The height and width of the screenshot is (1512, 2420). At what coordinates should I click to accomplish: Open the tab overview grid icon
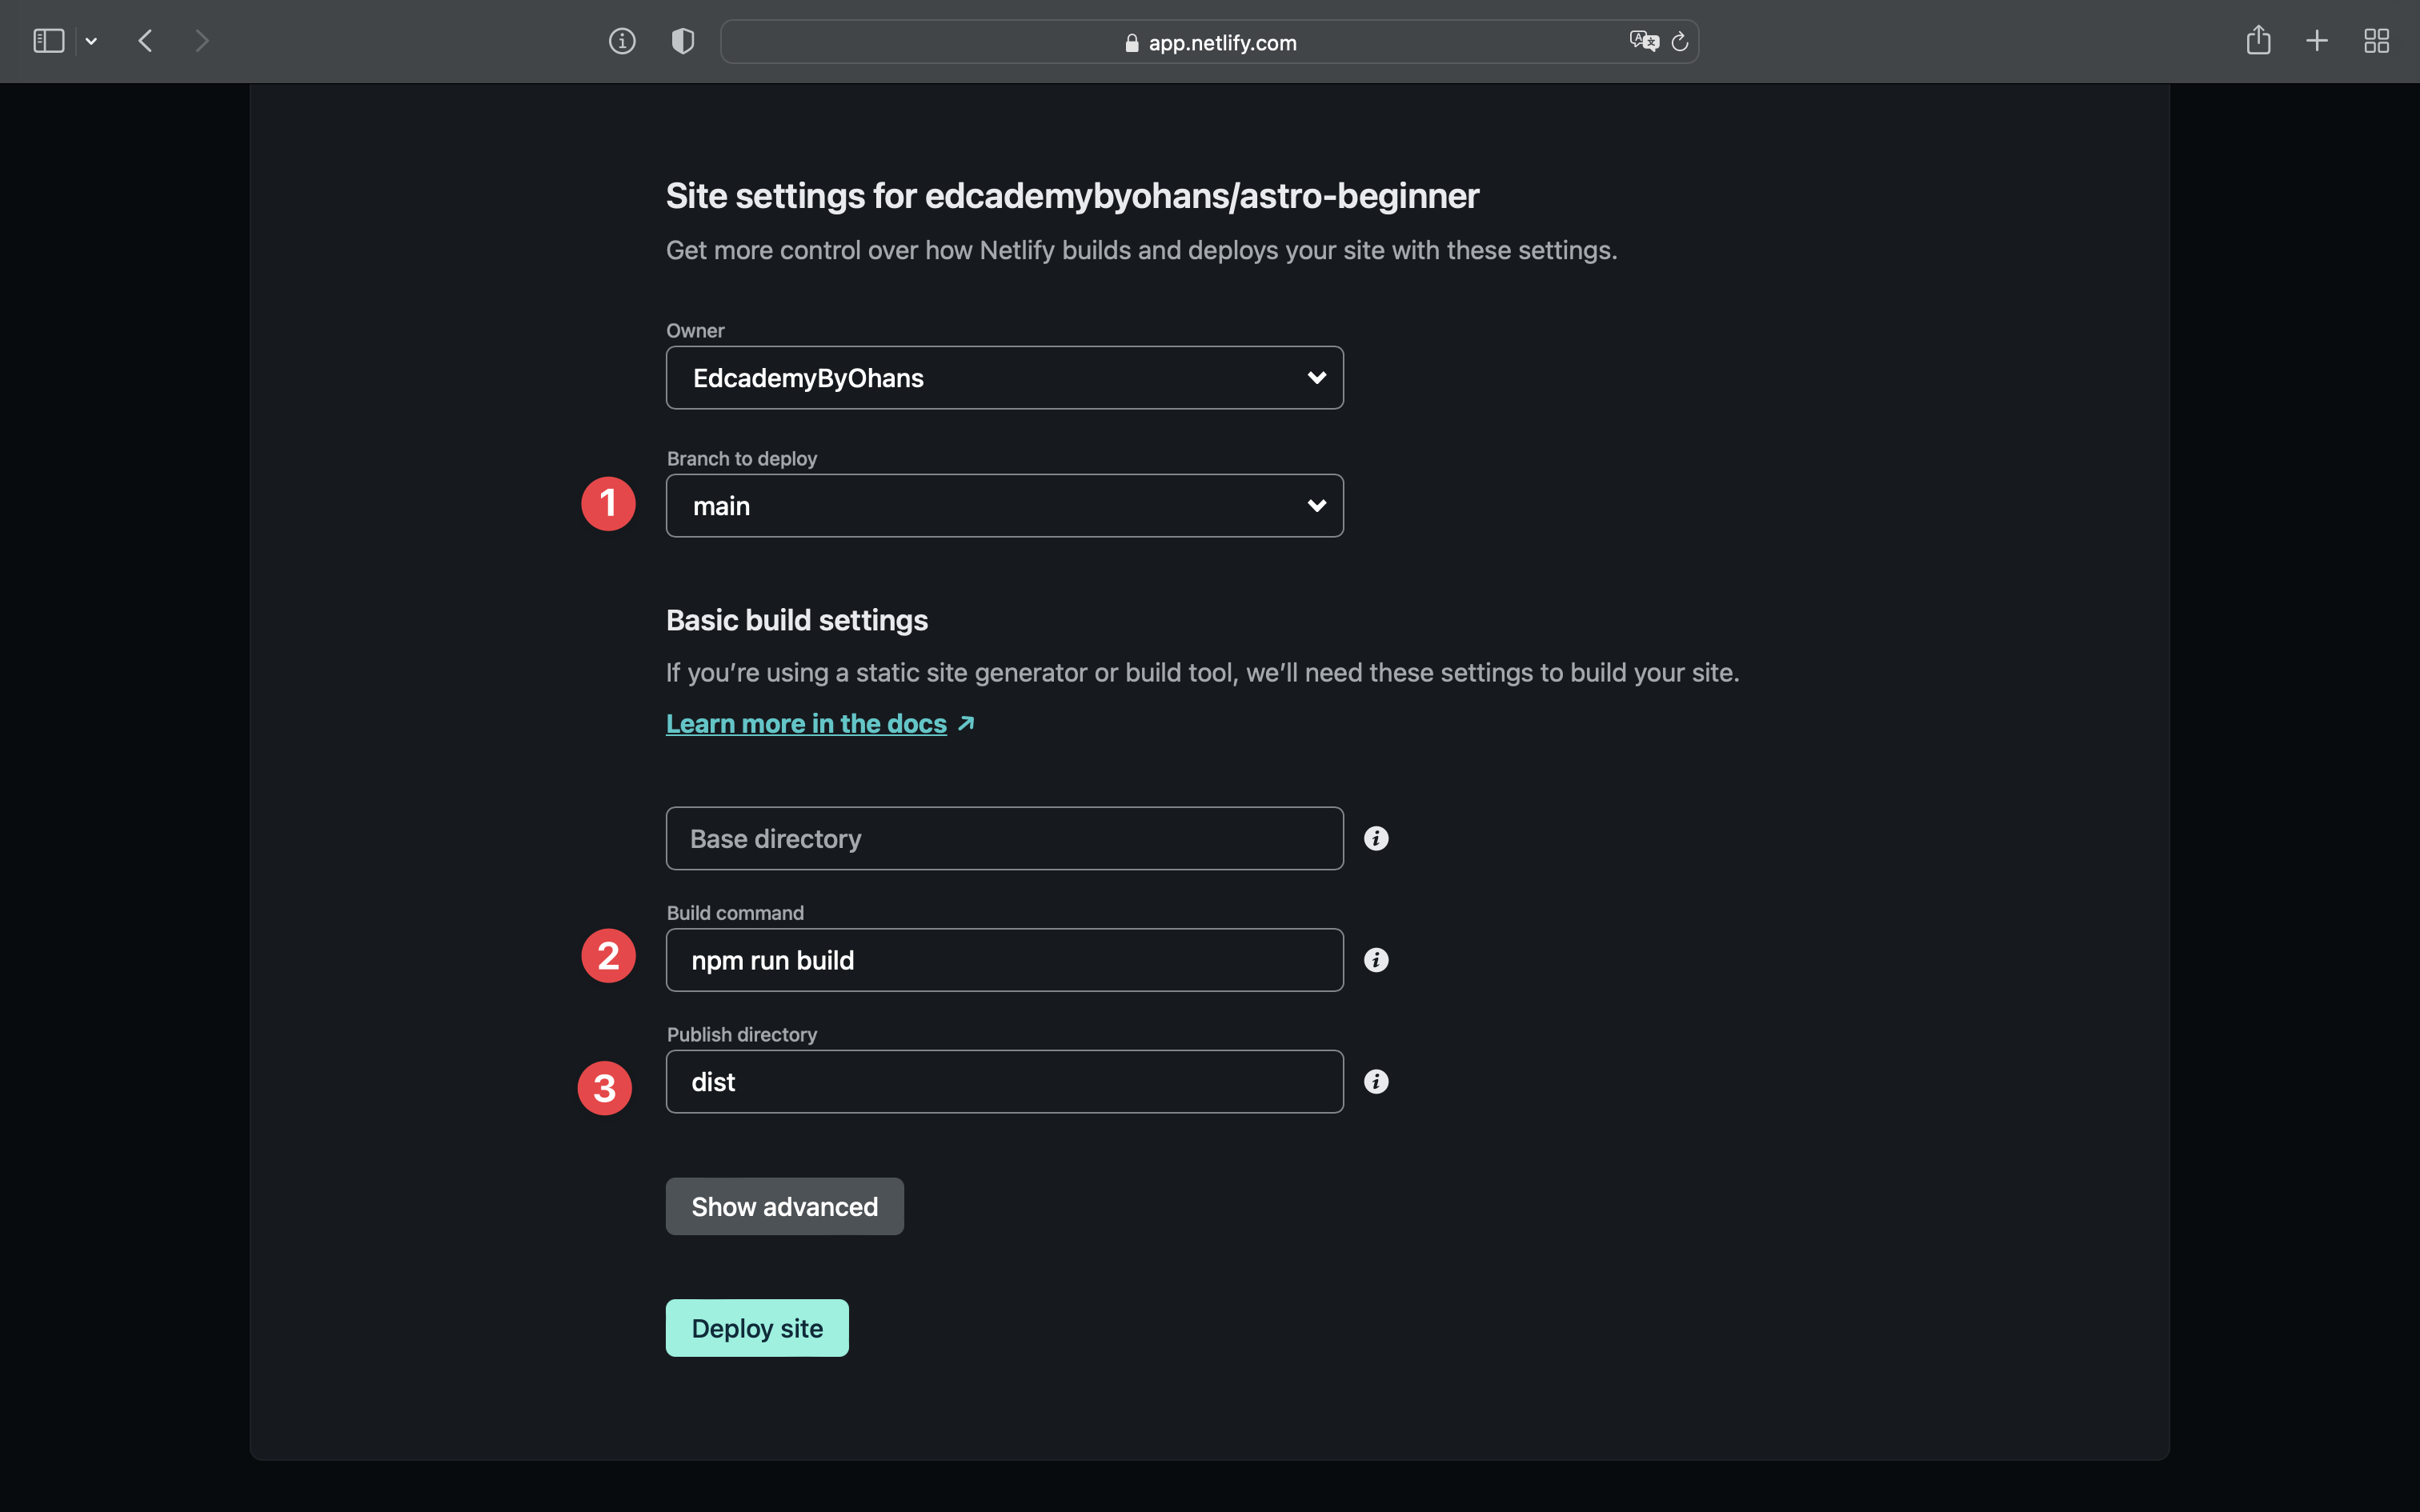[x=2377, y=41]
